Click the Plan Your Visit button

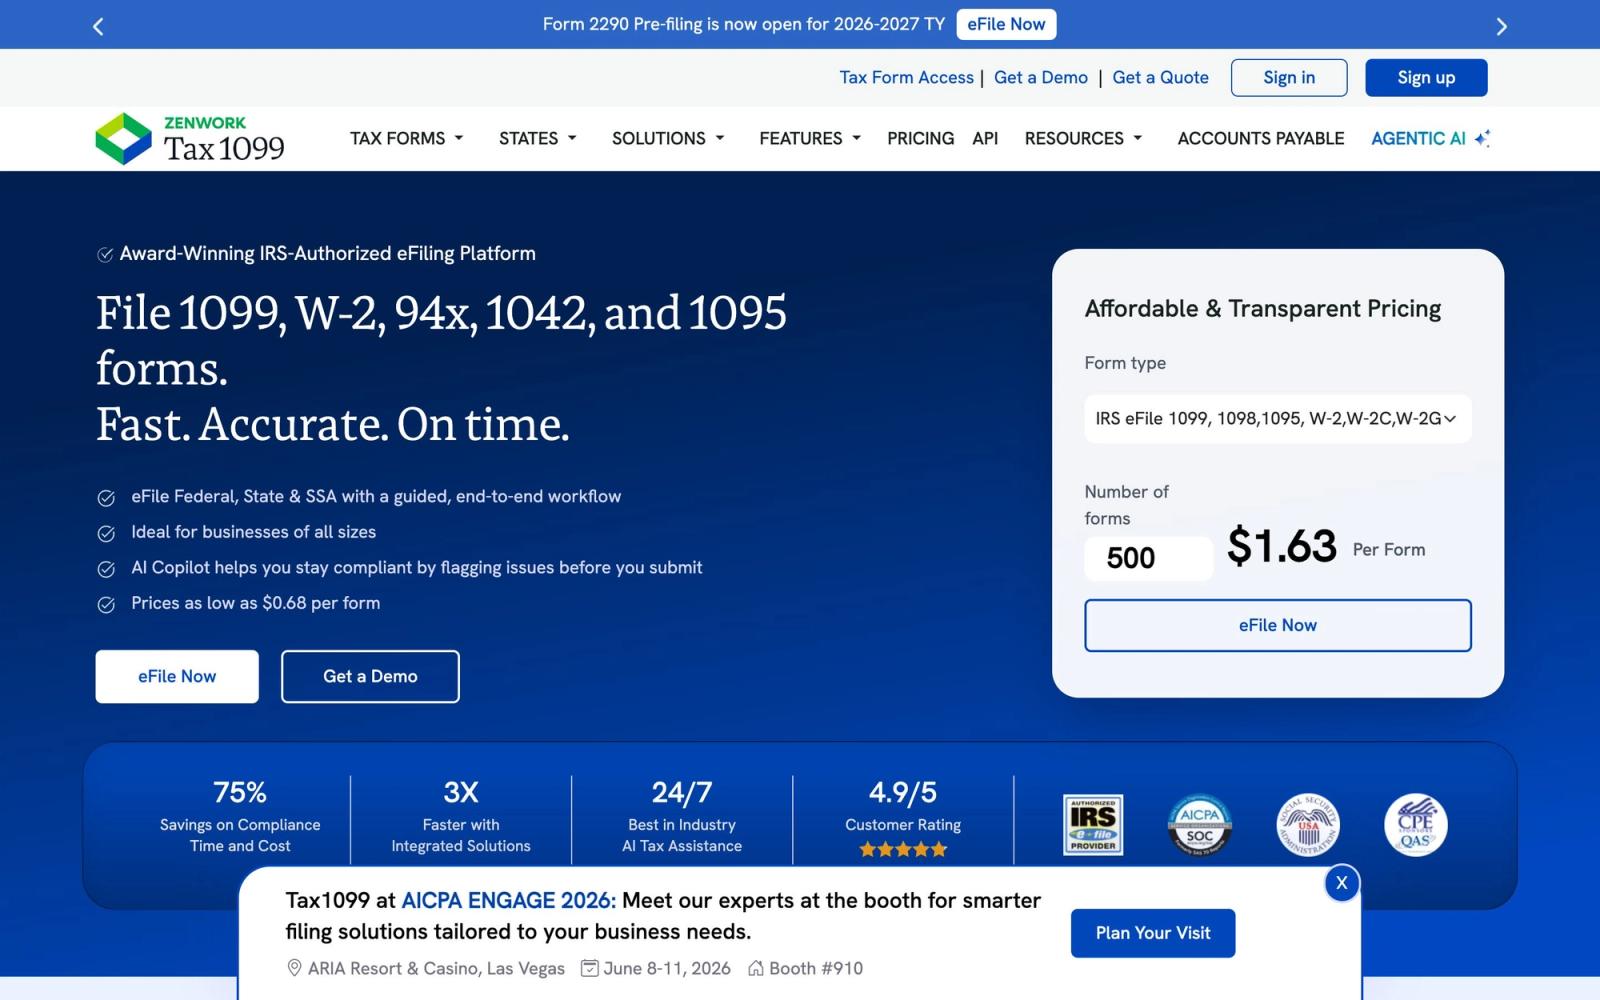tap(1153, 933)
